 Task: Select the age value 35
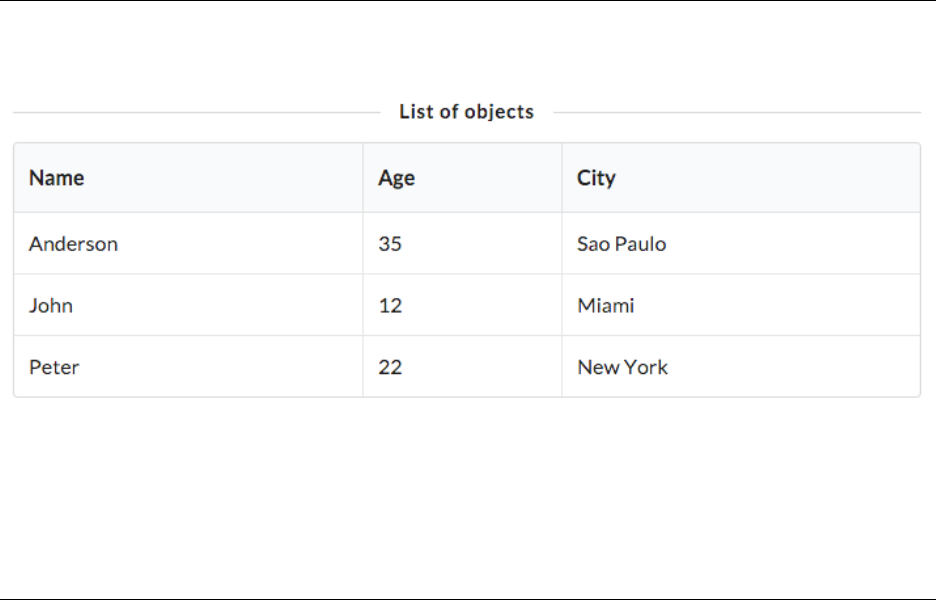pos(390,244)
